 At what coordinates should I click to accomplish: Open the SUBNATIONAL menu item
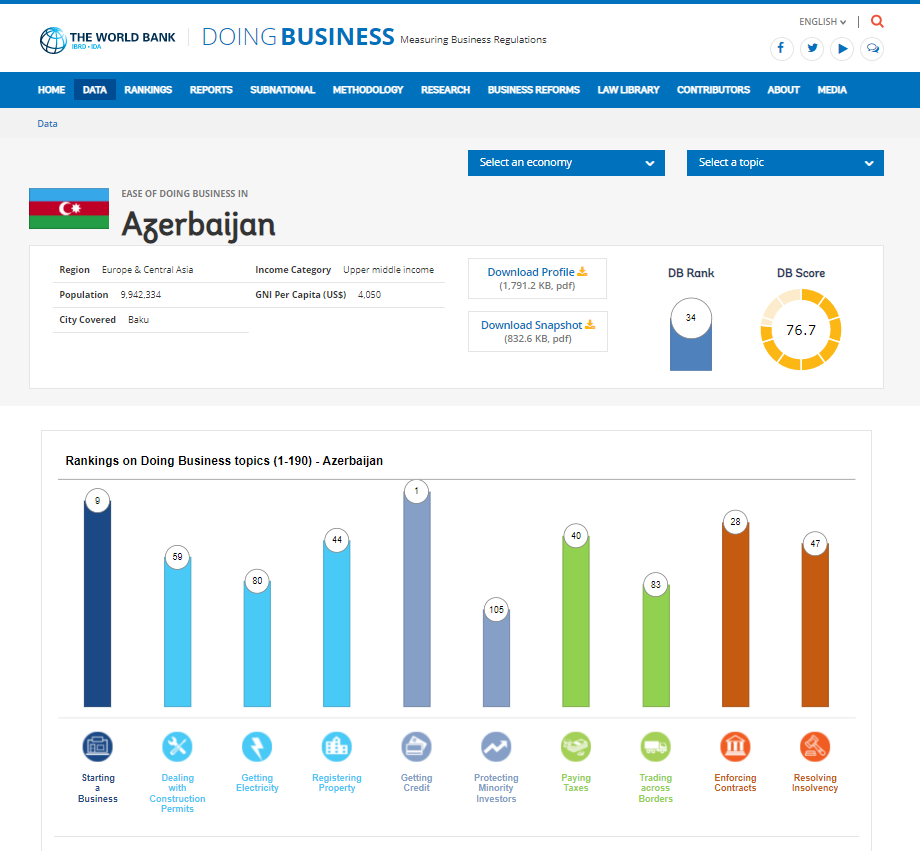(282, 90)
